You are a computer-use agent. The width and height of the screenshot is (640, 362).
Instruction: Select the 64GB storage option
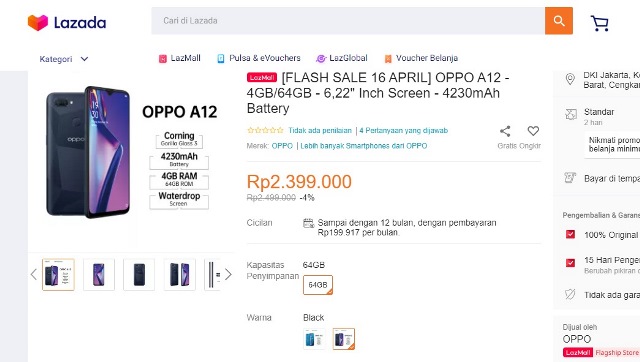click(x=318, y=285)
